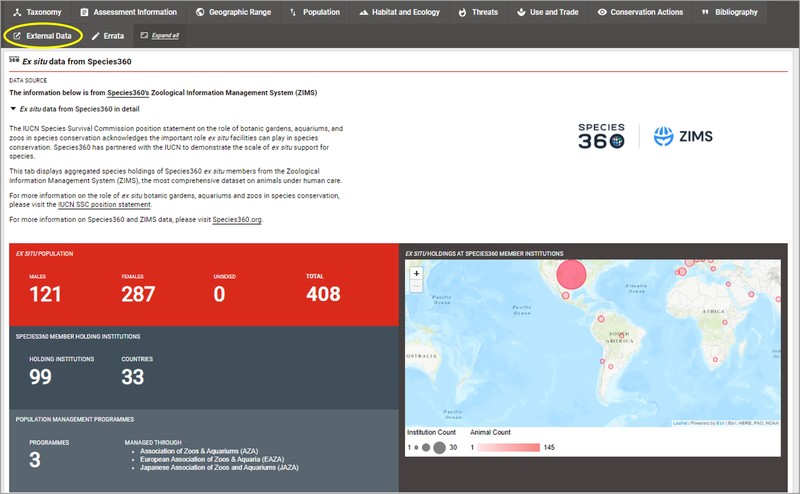Open the IUCN SSC position statement link
Screen dimensions: 800x494
(x=104, y=204)
